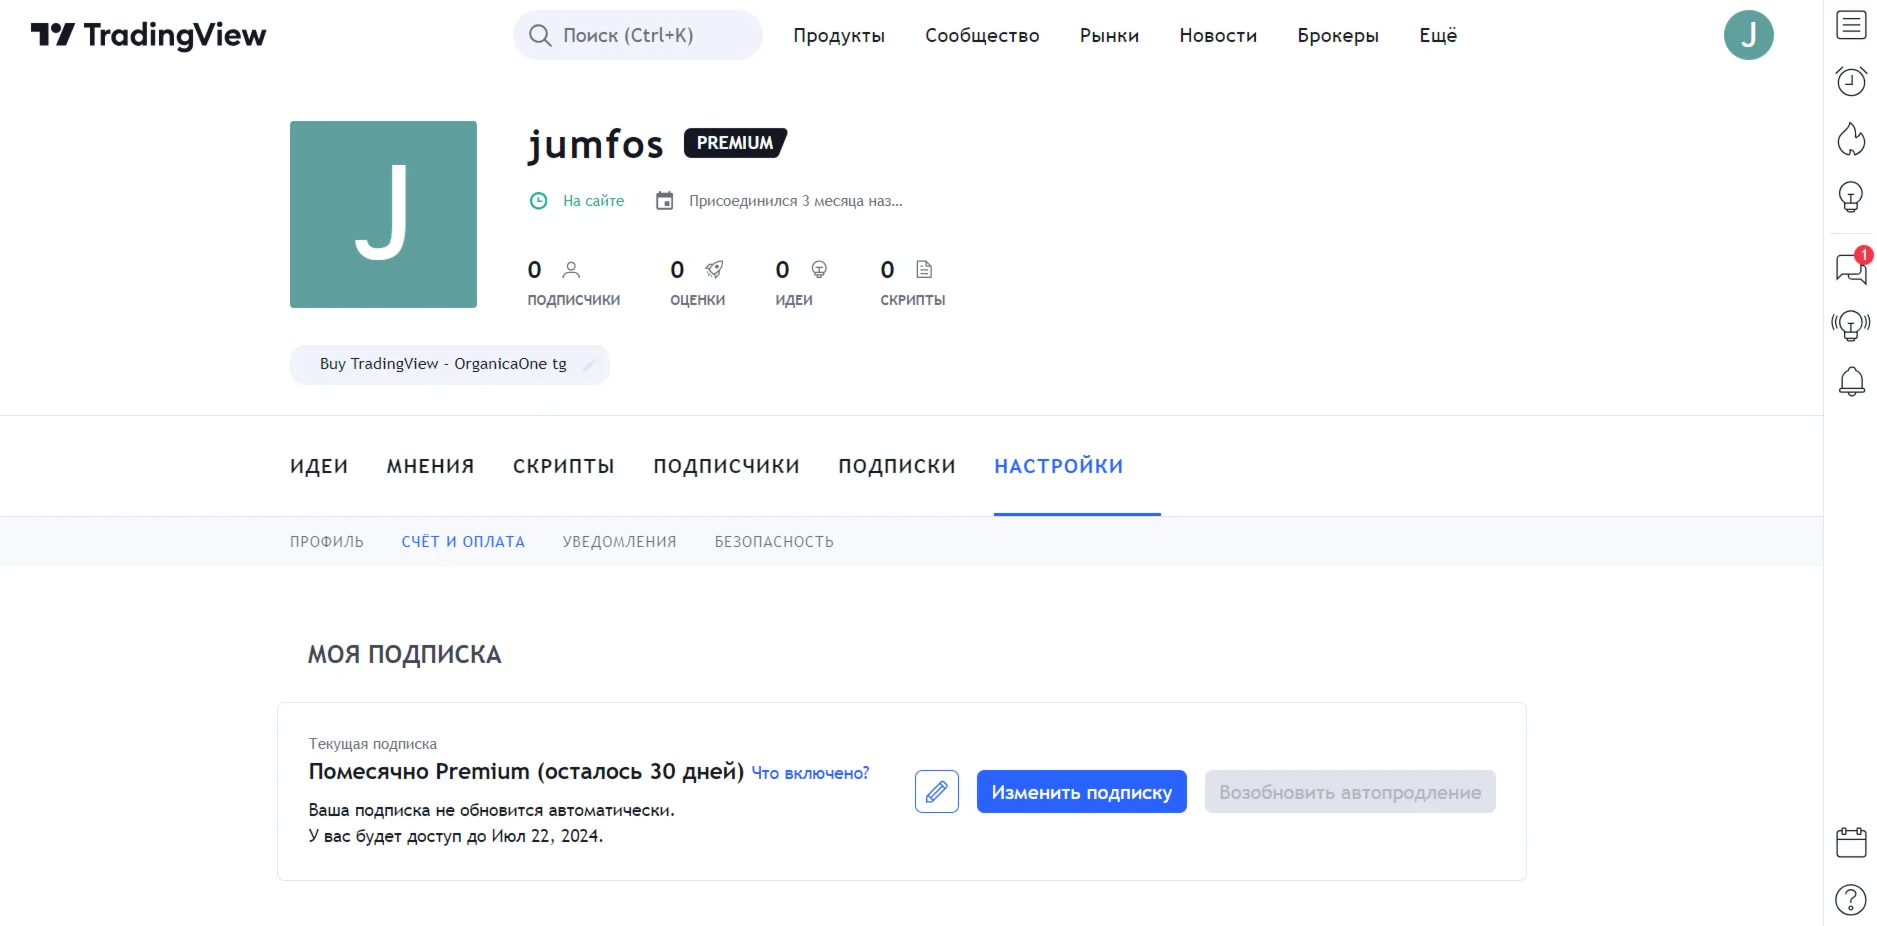Open the Продукты menu
1877x926 pixels.
point(839,36)
